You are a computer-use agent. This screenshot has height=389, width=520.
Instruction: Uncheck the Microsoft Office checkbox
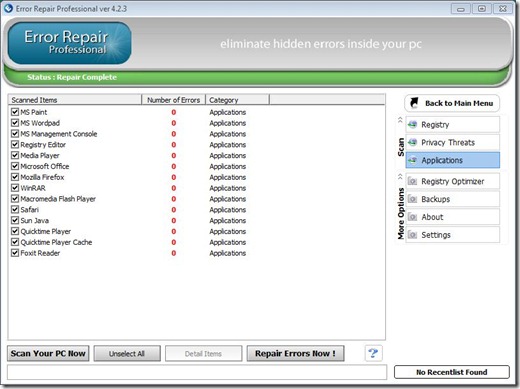click(x=15, y=166)
